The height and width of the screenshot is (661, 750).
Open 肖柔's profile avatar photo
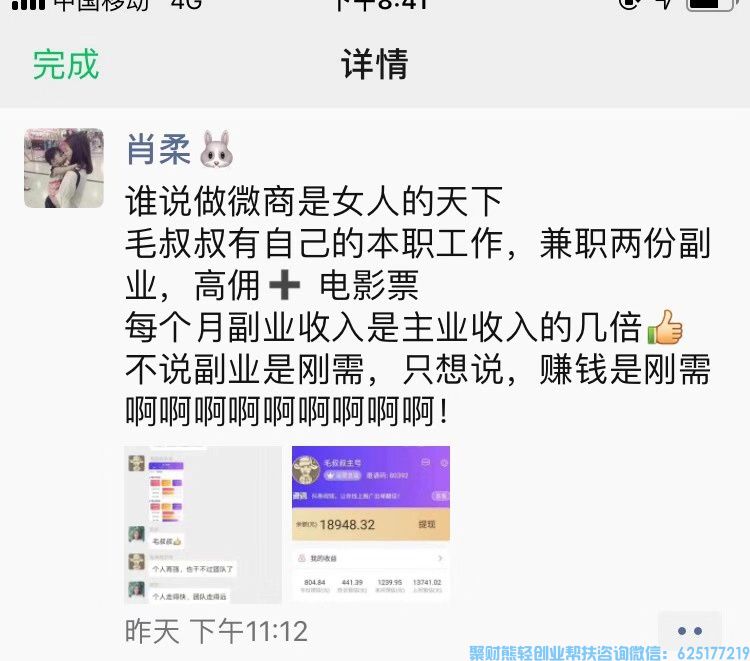pos(64,168)
